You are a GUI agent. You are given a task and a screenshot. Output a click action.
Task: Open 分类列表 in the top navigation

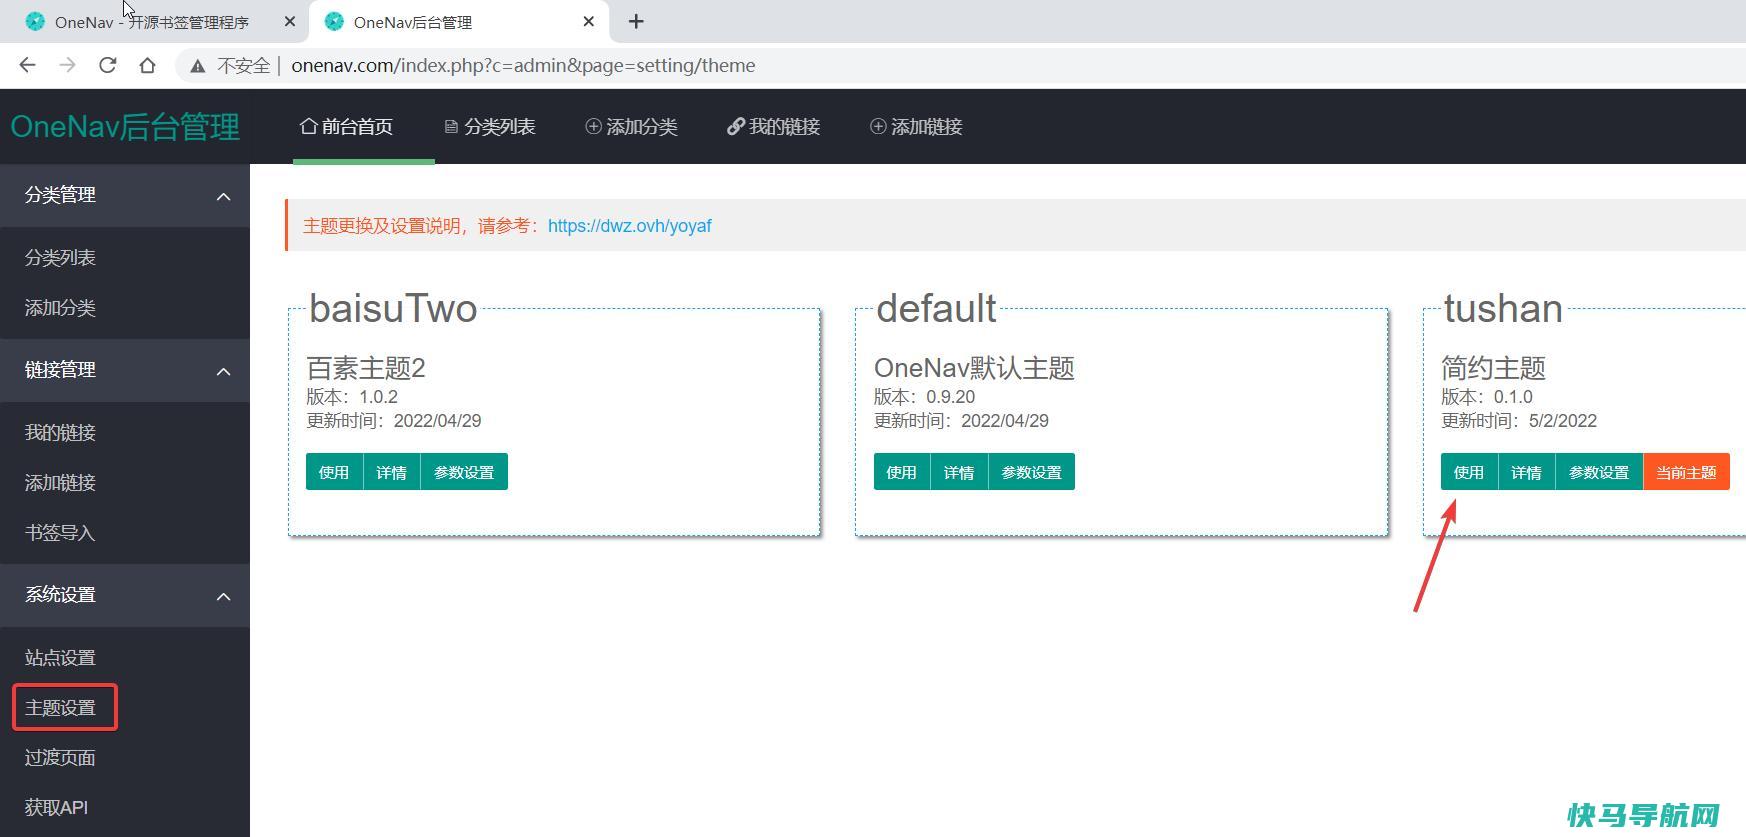point(490,127)
